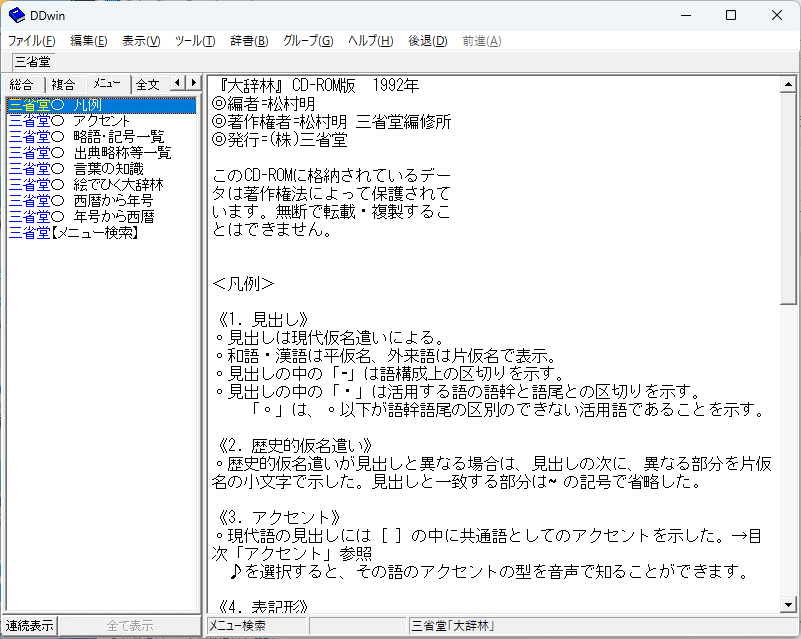Screen dimensions: 801x639
Task: Click the 《2. 歴史的仮名遣い》 section heading
Action: (x=294, y=446)
